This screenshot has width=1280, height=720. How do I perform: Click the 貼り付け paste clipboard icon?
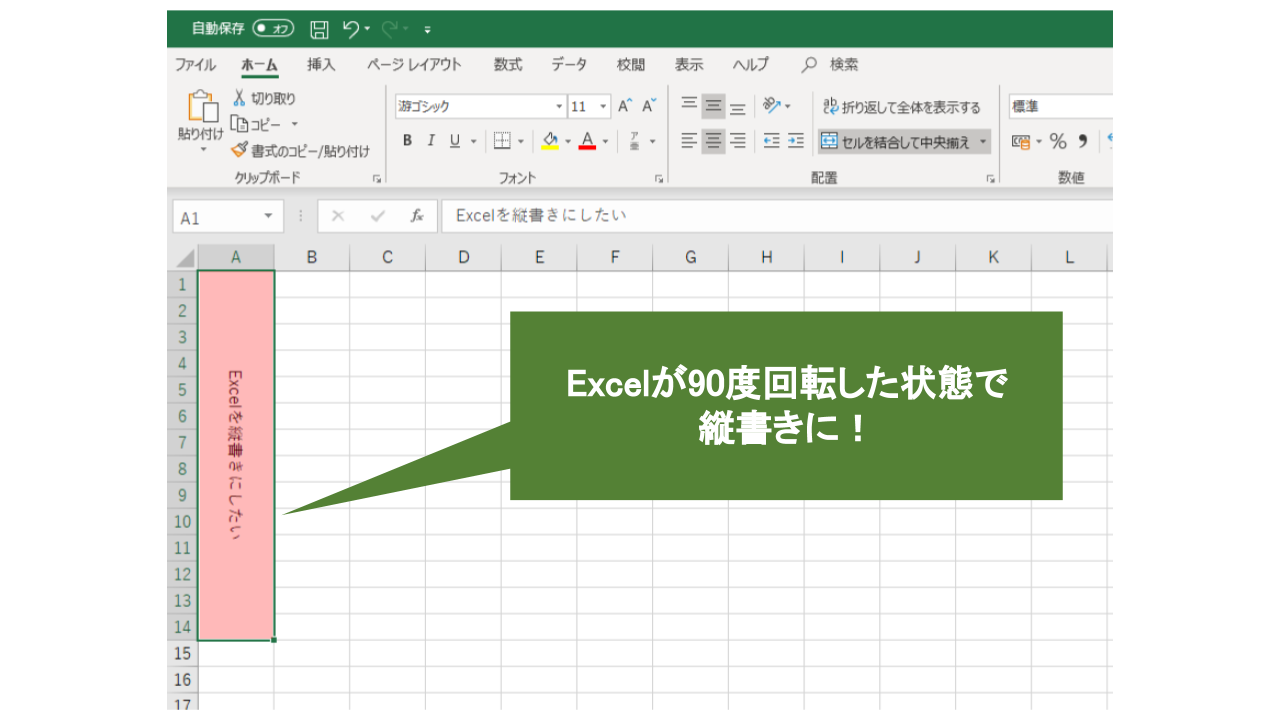[x=201, y=106]
